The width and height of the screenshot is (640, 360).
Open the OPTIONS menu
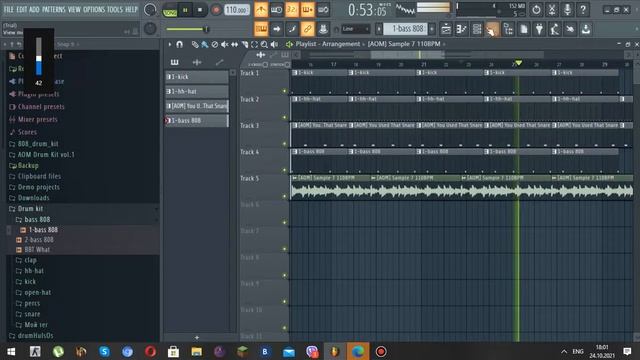click(94, 9)
